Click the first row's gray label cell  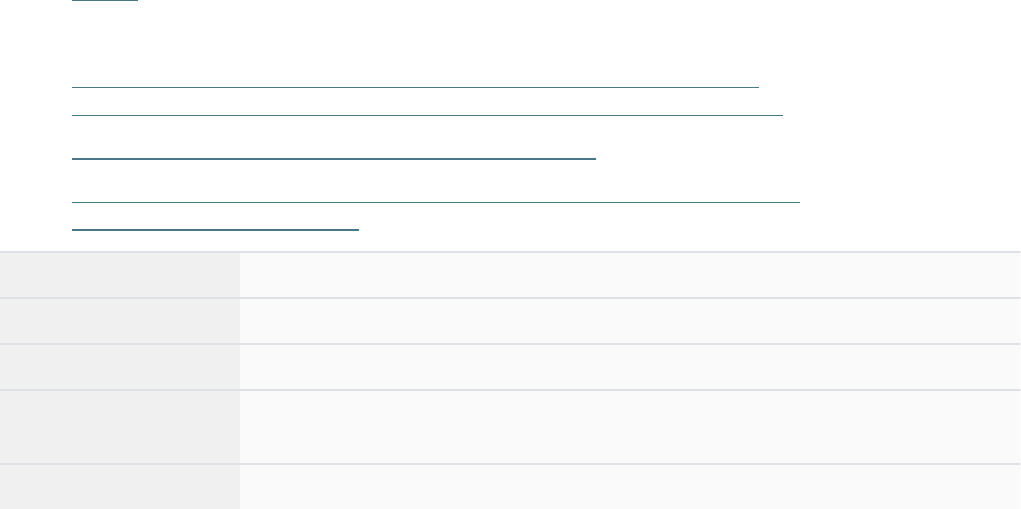coord(119,275)
